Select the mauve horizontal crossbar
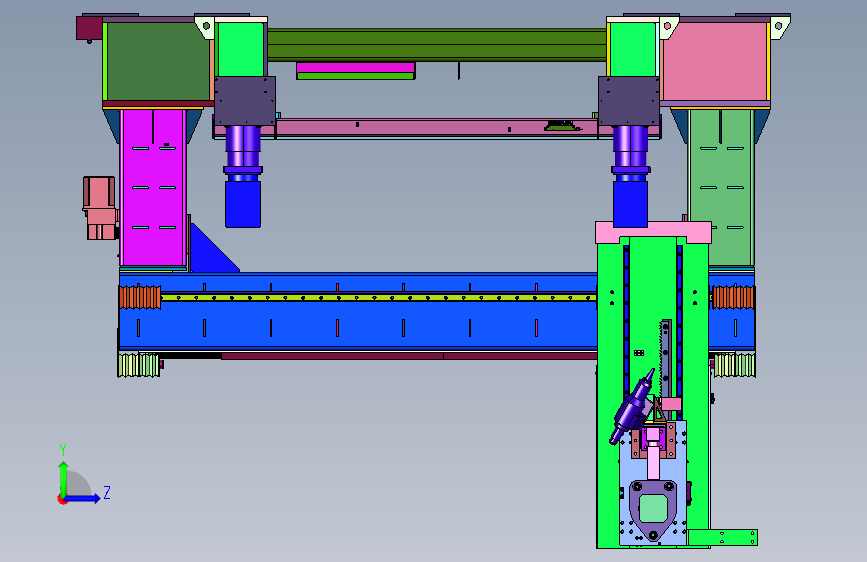Viewport: 867px width, 562px height. pyautogui.click(x=437, y=127)
